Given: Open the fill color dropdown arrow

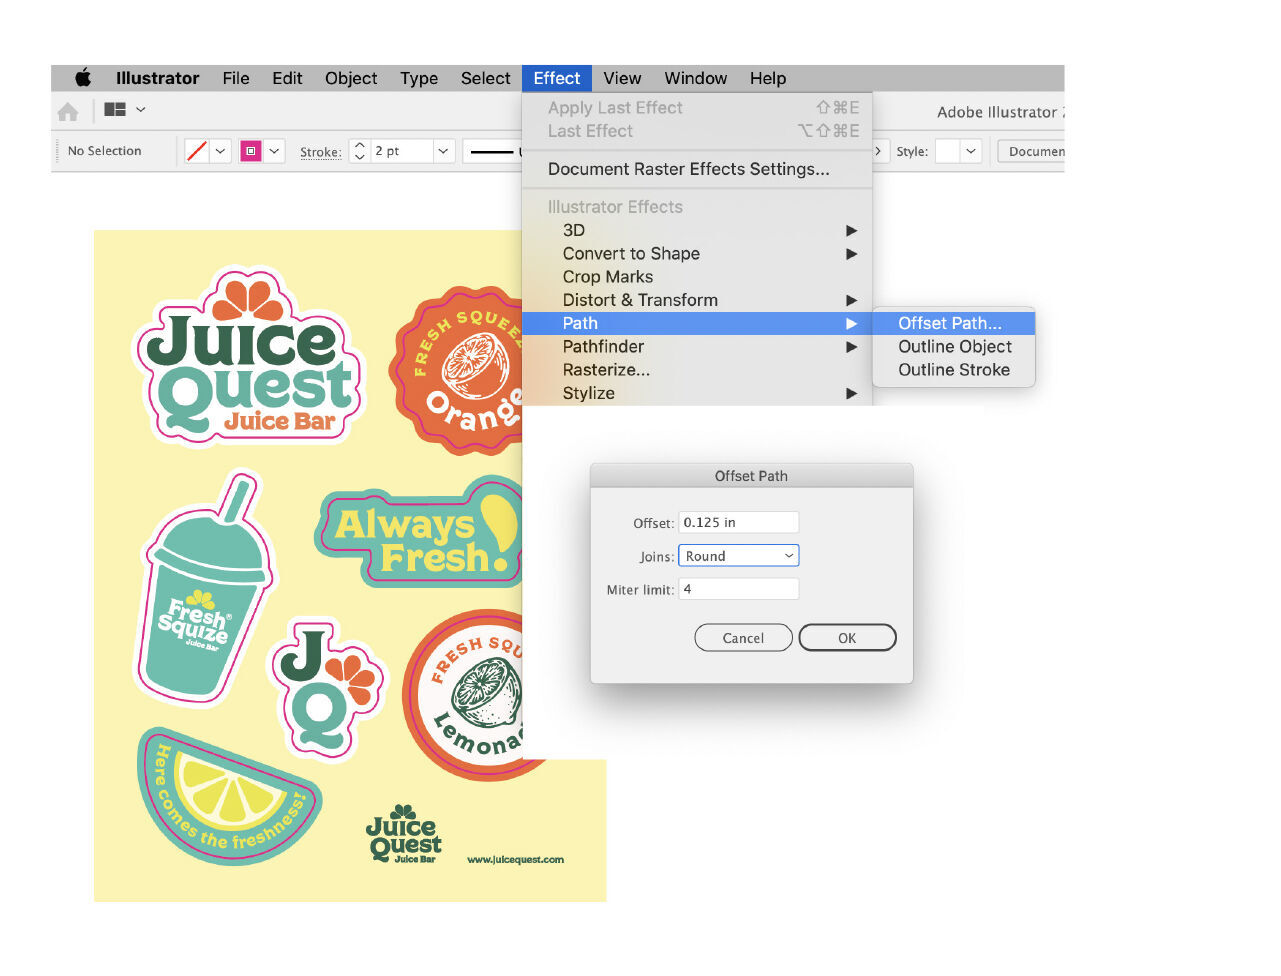Looking at the screenshot, I should coord(221,151).
